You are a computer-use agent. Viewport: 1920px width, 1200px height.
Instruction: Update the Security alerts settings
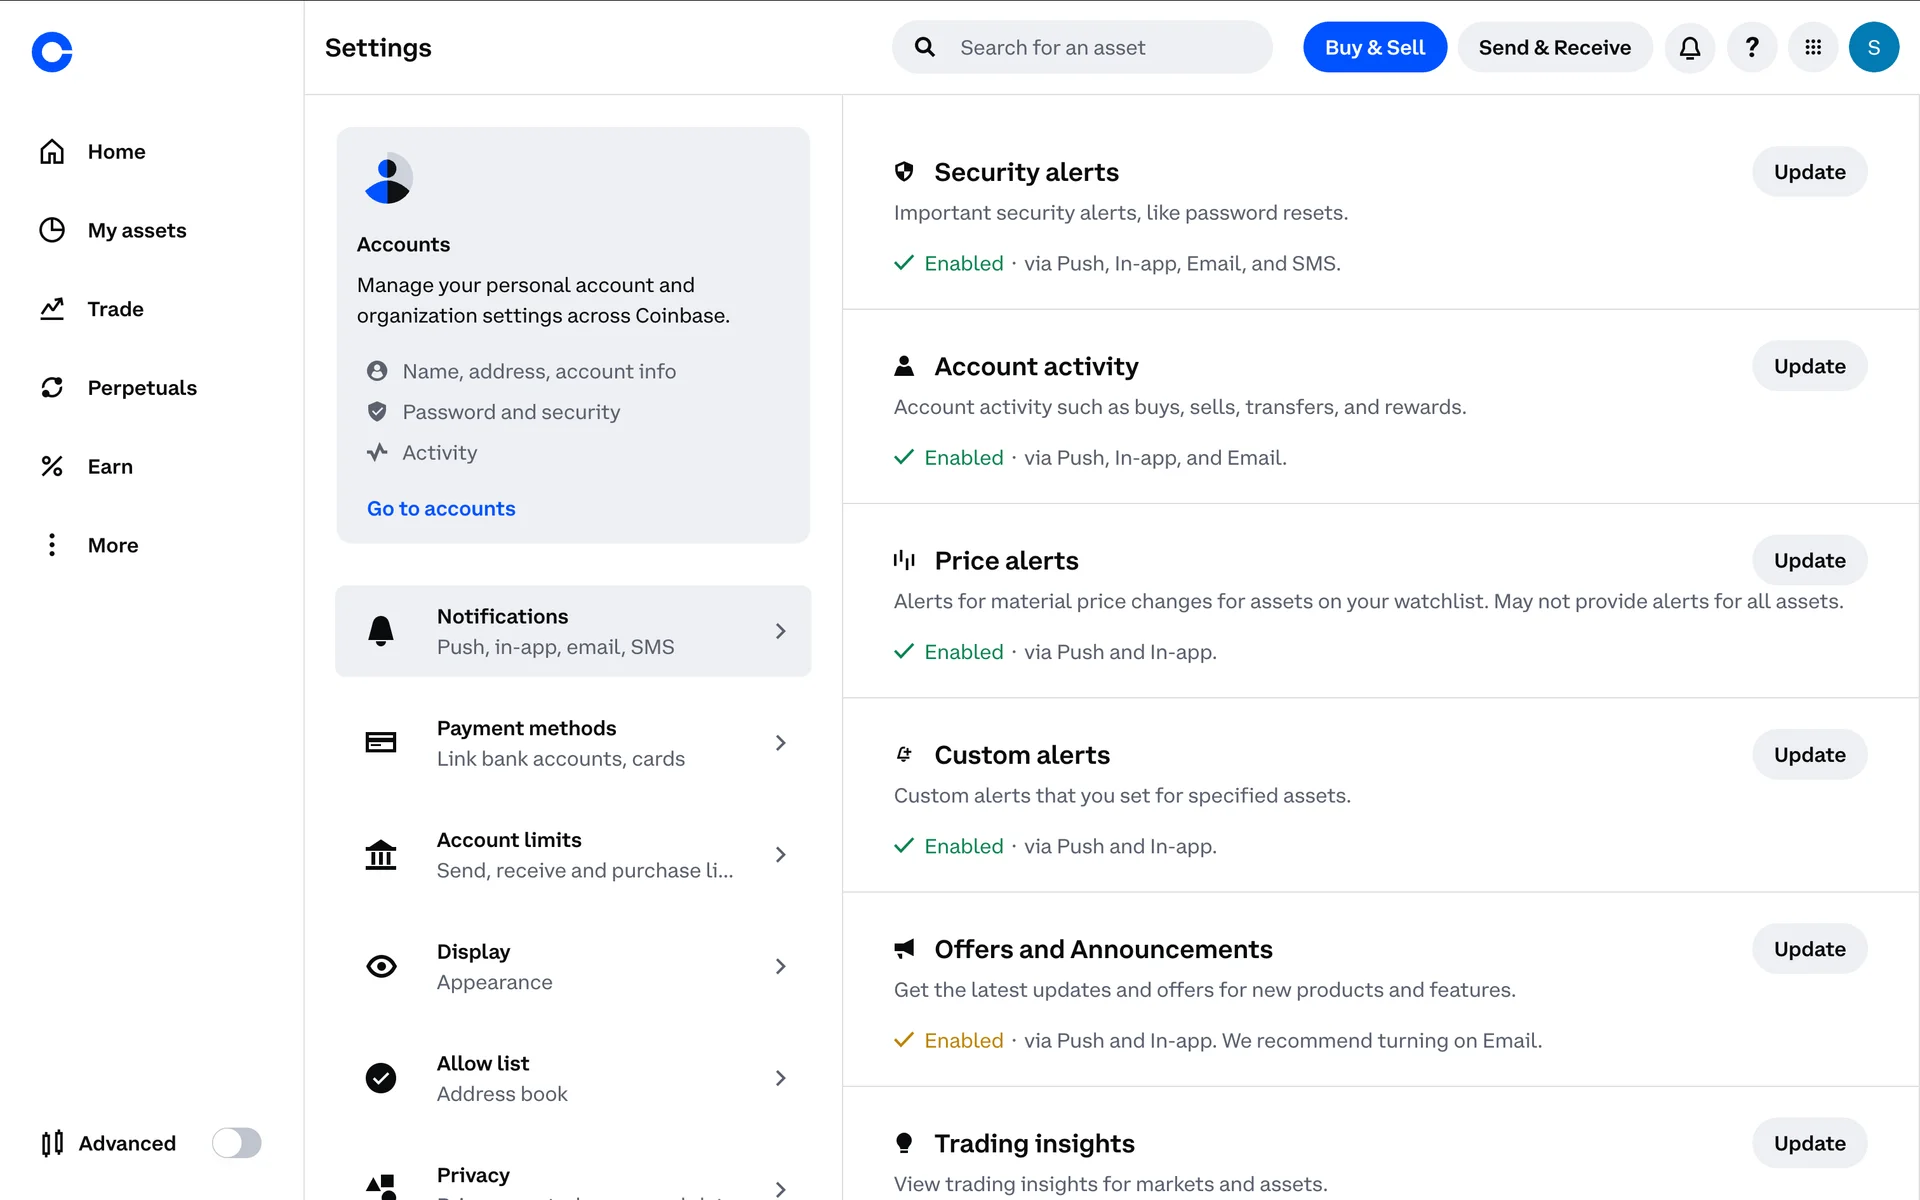[1809, 172]
